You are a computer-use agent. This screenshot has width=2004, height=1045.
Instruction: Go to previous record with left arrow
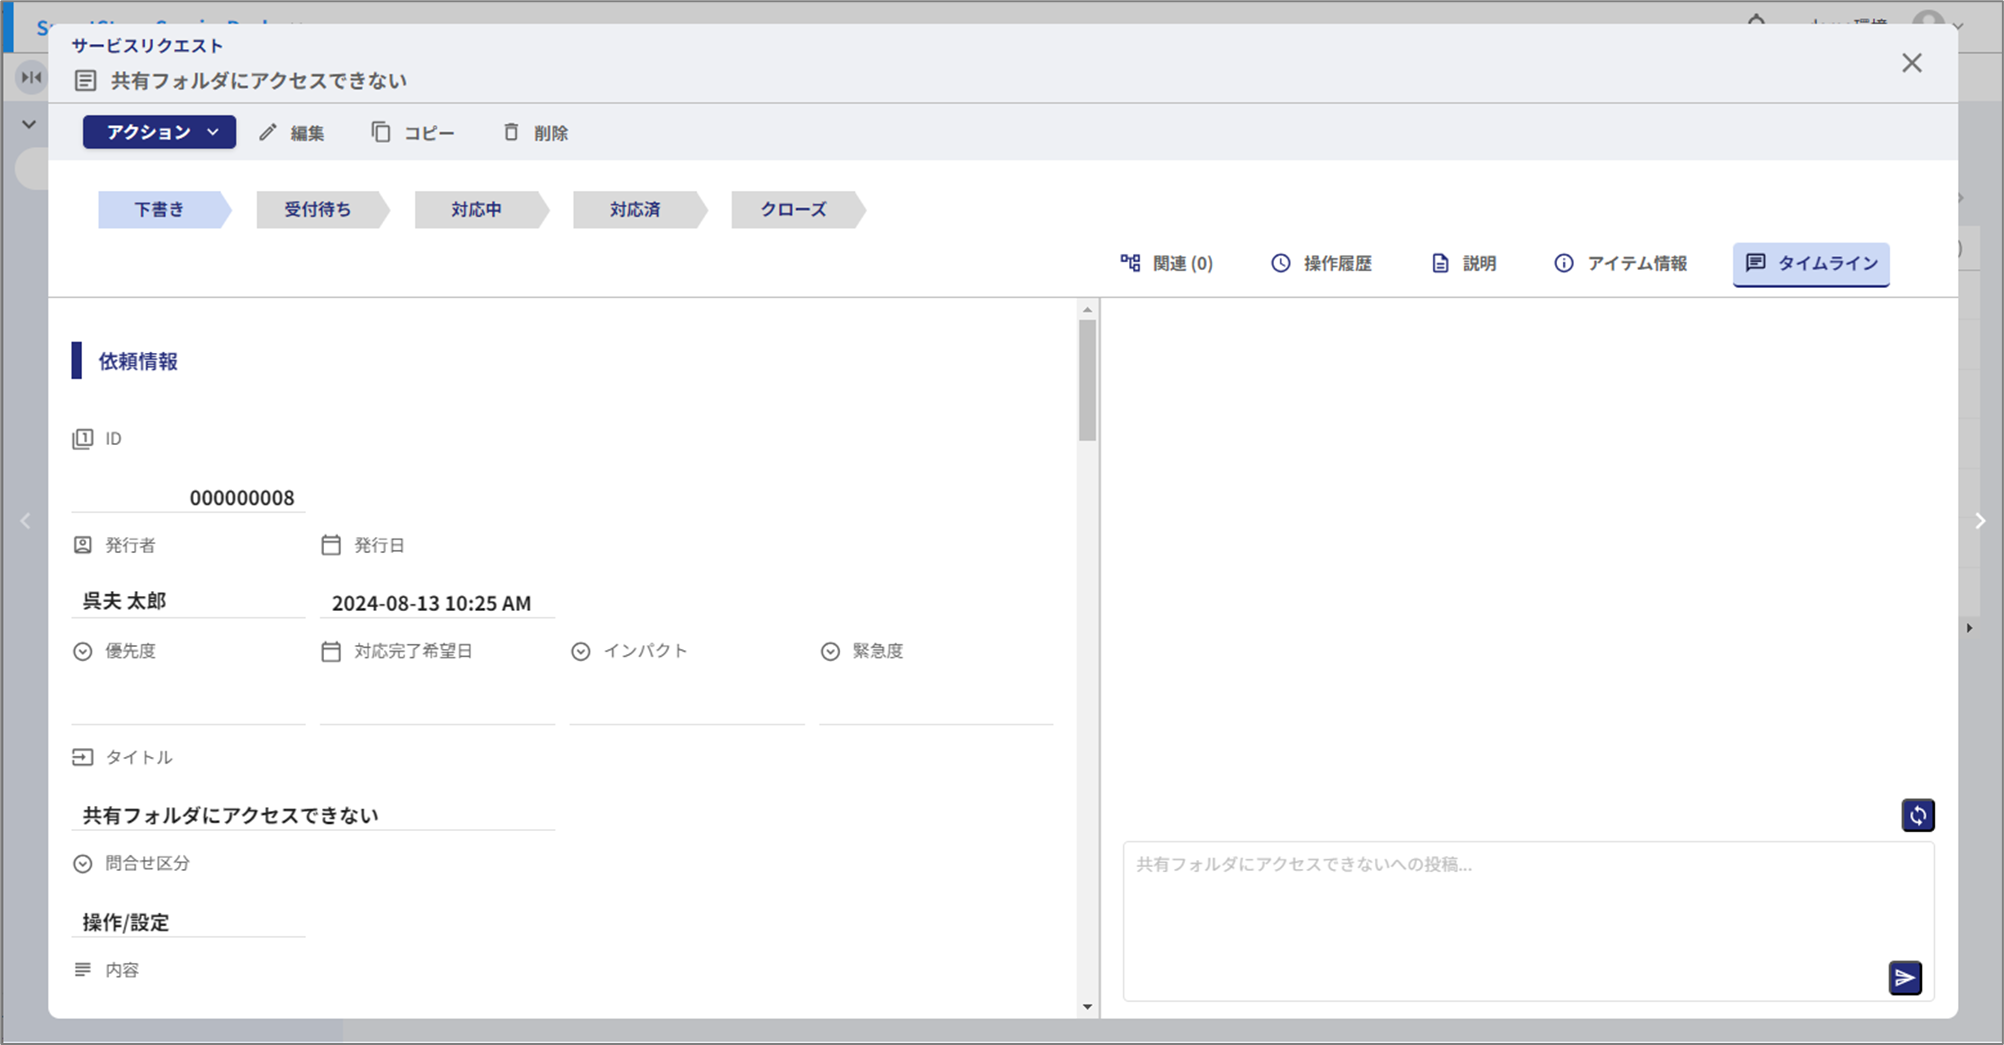[26, 521]
